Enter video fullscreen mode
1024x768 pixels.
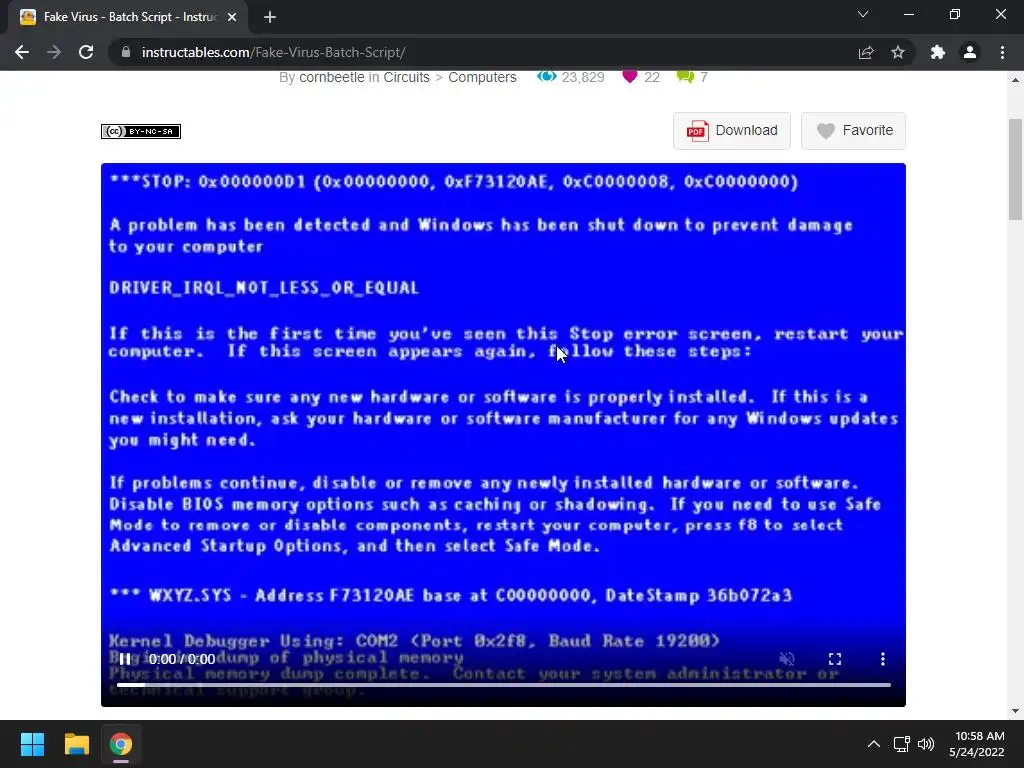(835, 659)
